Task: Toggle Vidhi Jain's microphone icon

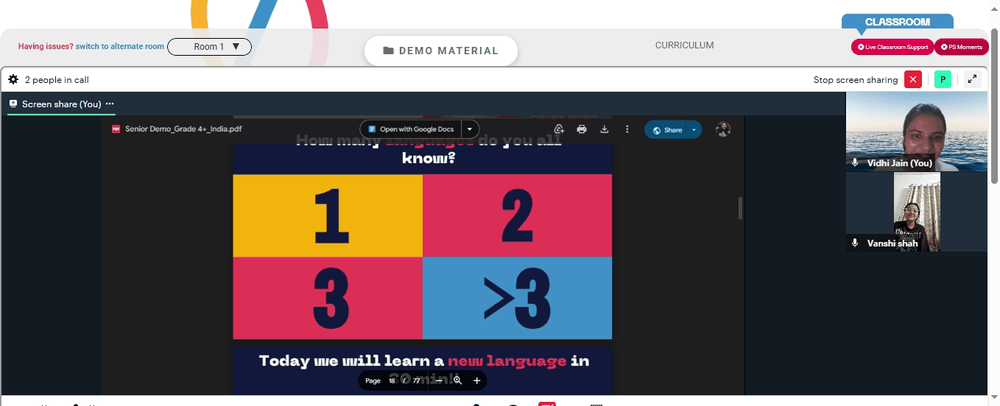Action: 855,163
